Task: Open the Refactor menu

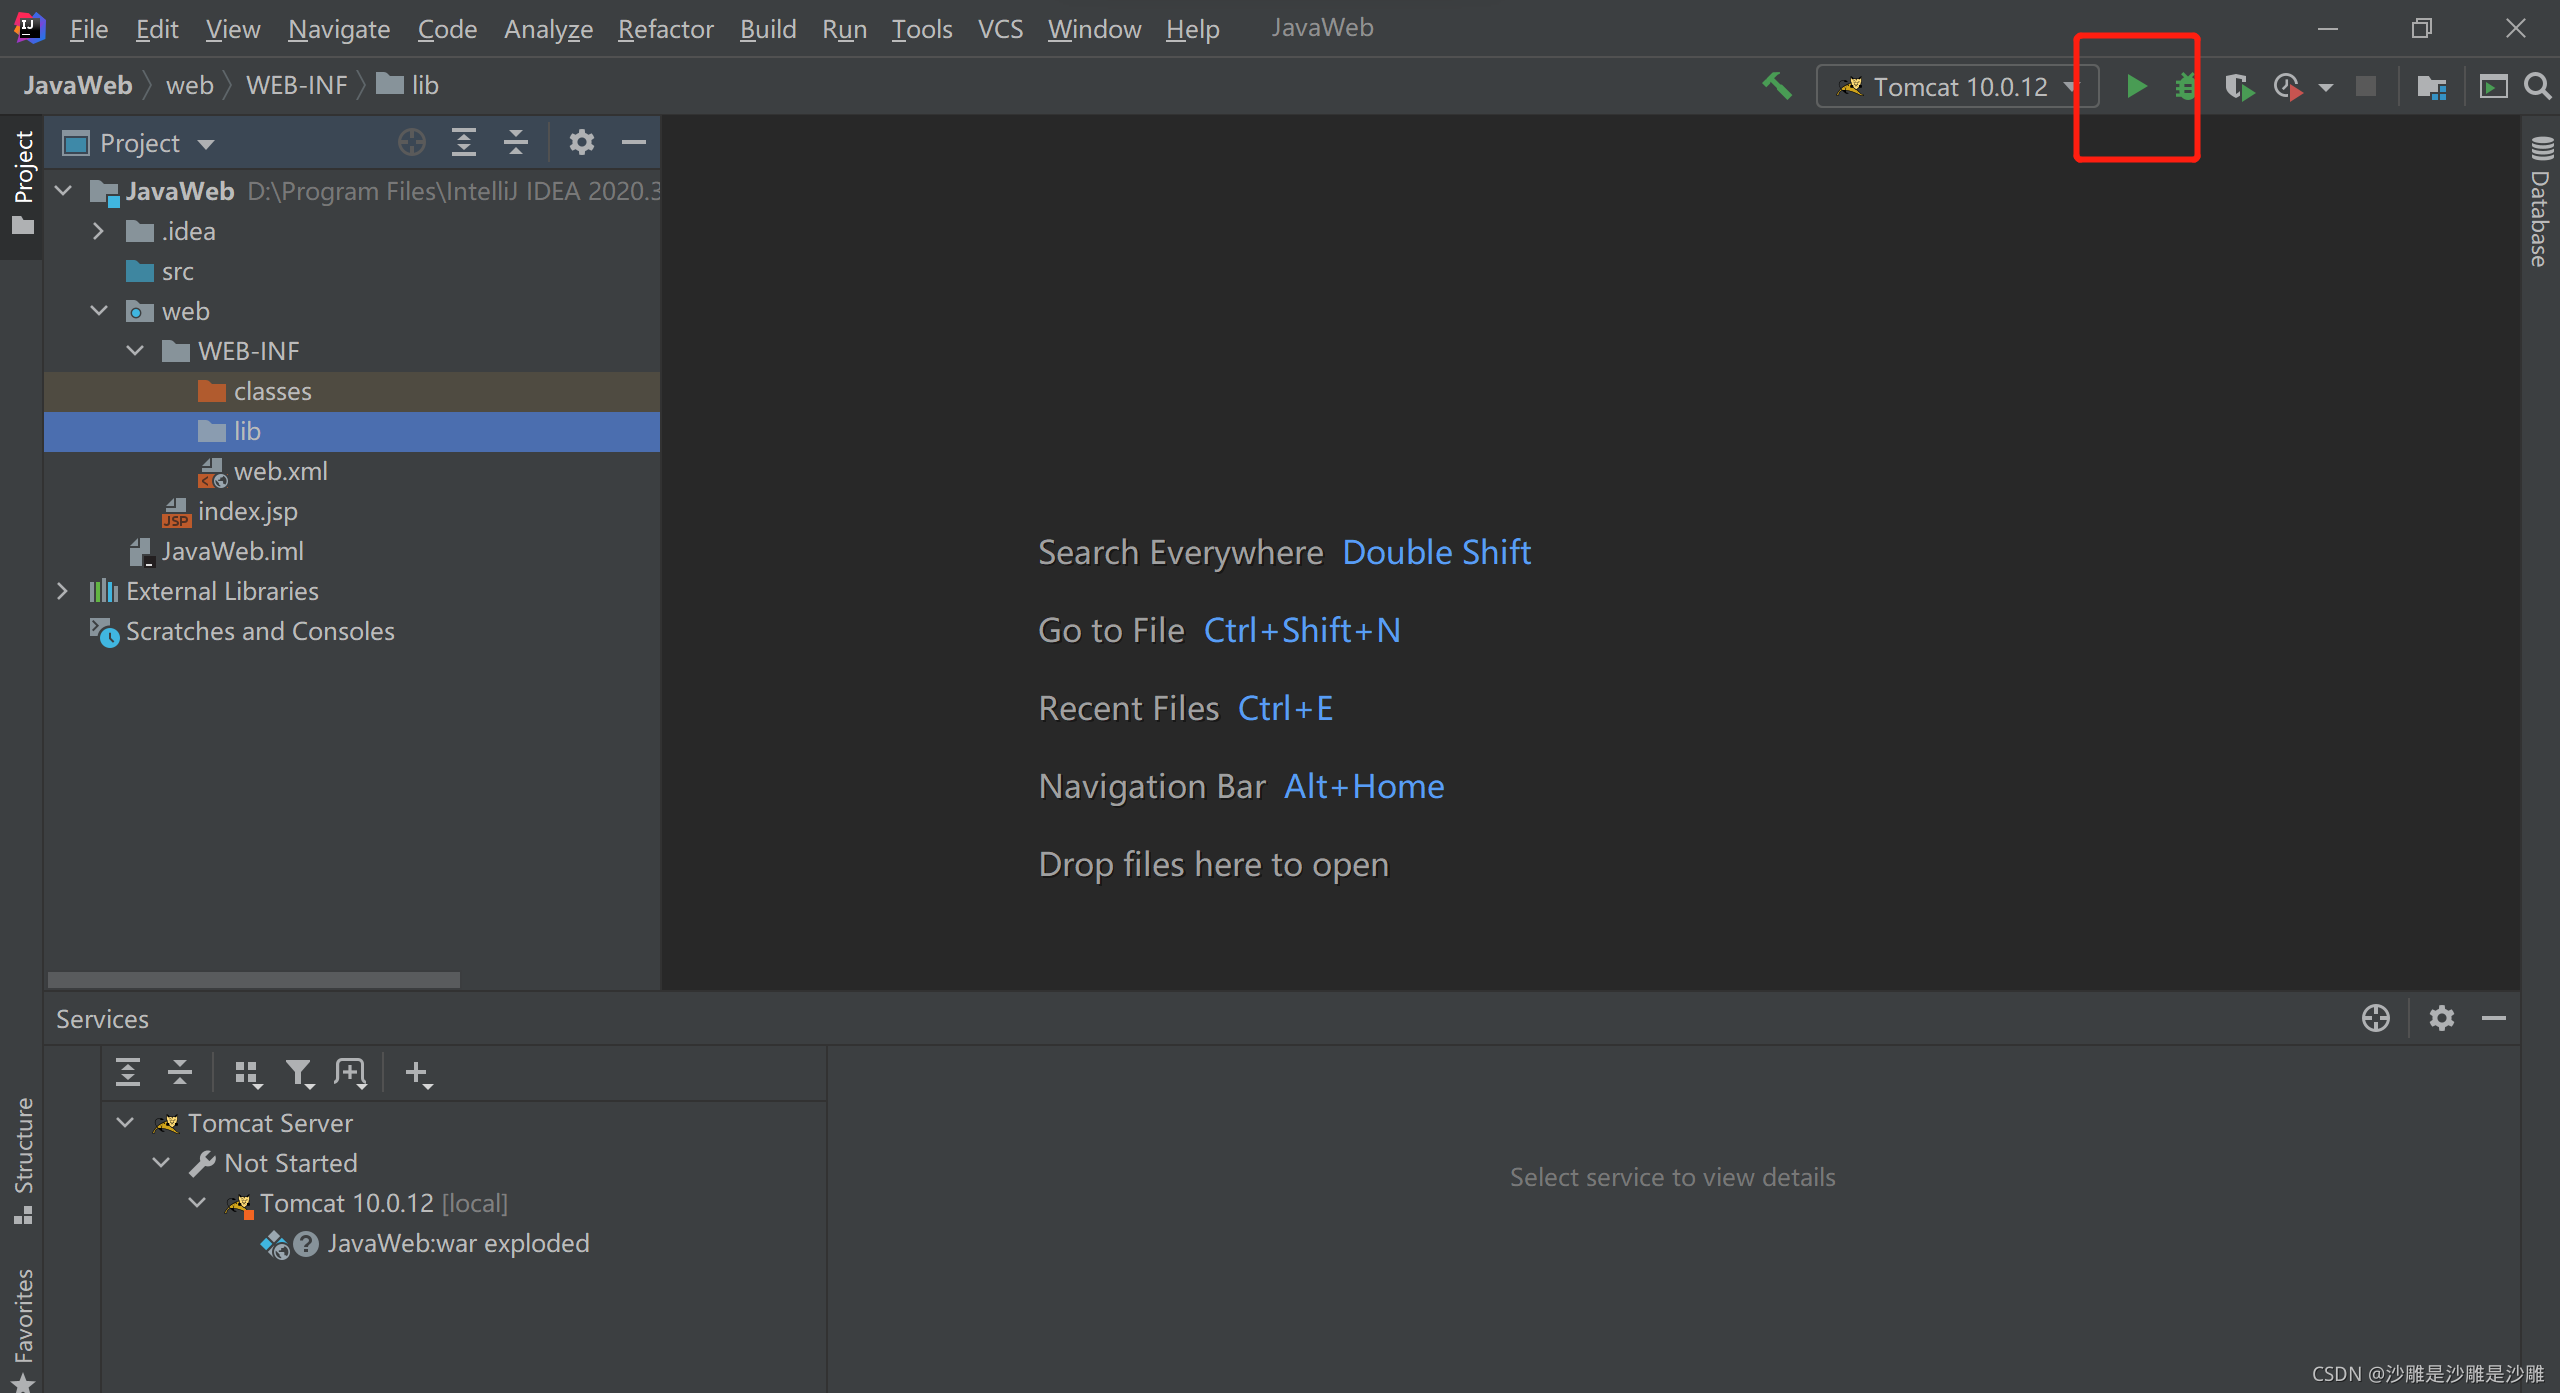Action: click(x=665, y=29)
